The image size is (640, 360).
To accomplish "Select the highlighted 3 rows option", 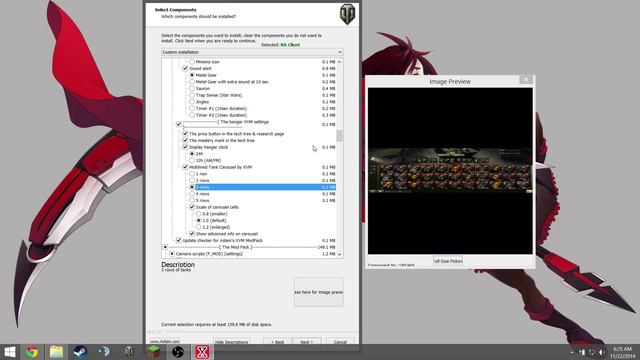I will (192, 187).
